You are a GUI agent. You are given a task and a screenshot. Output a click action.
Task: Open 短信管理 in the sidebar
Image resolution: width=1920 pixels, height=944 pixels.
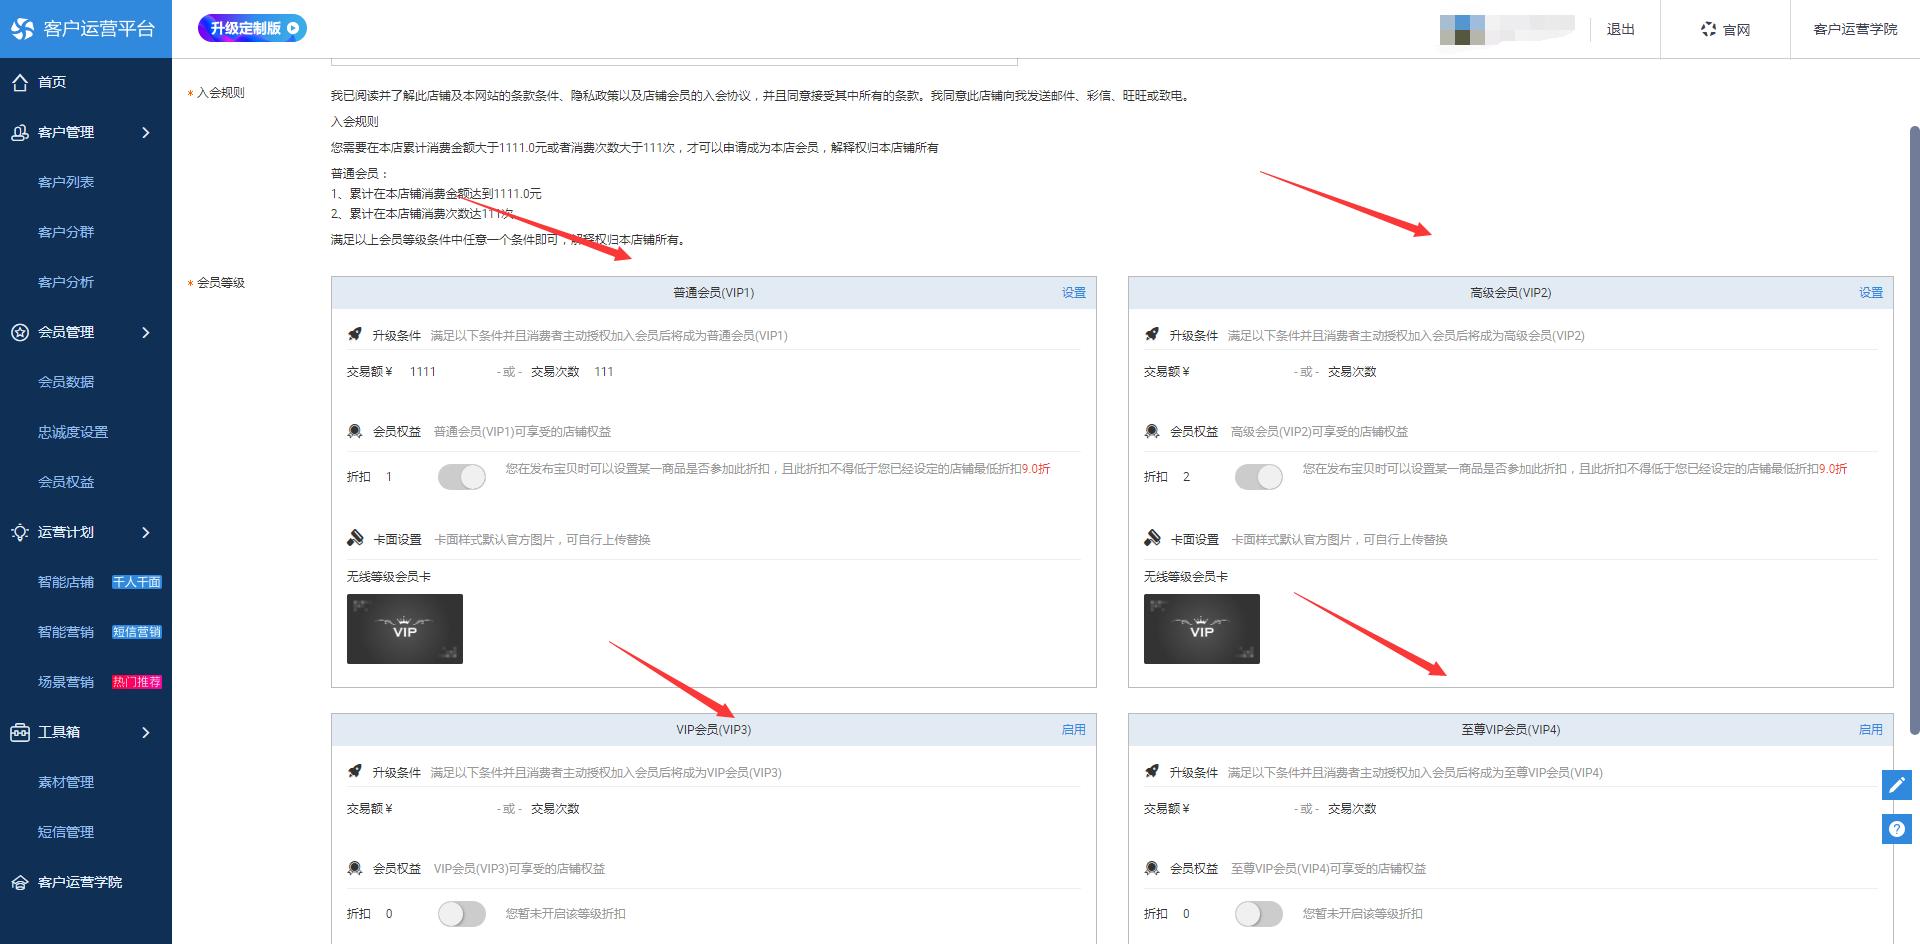[66, 832]
